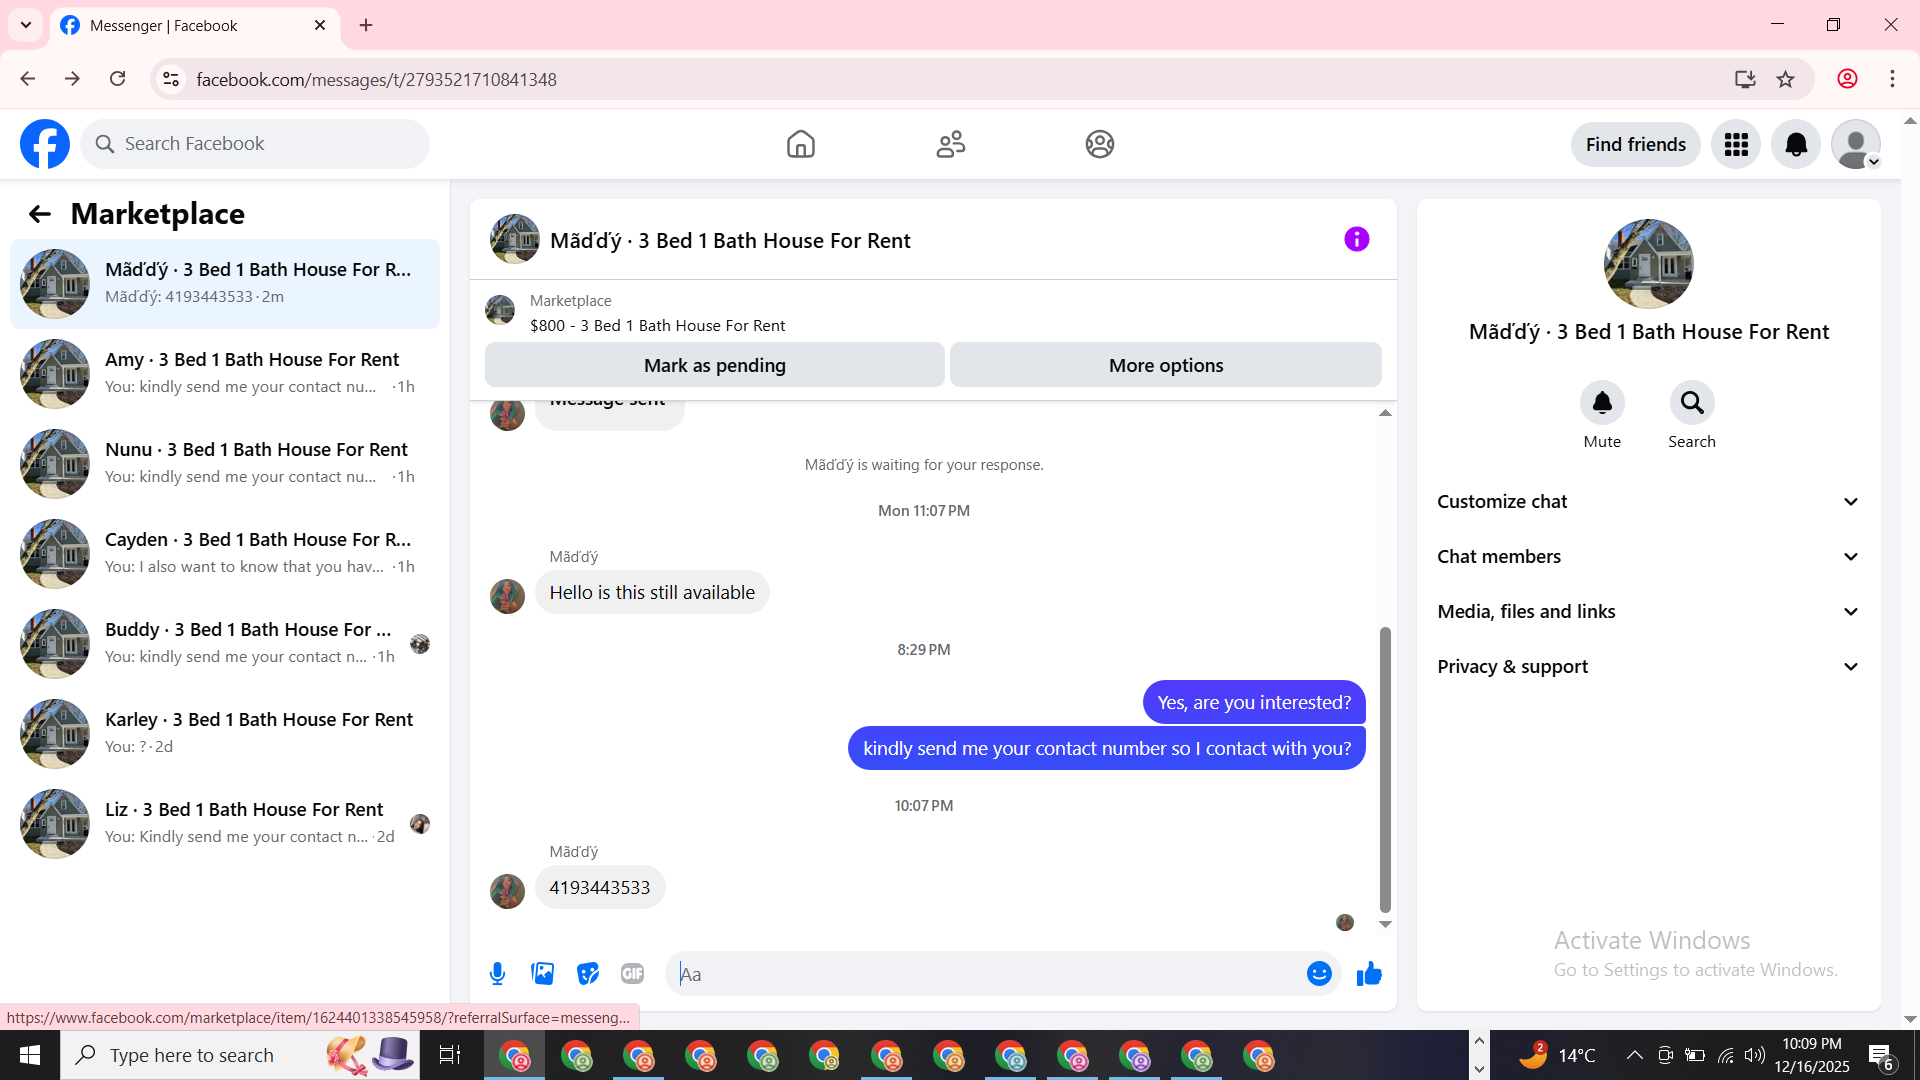Open the Menu grid icon

click(1736, 145)
